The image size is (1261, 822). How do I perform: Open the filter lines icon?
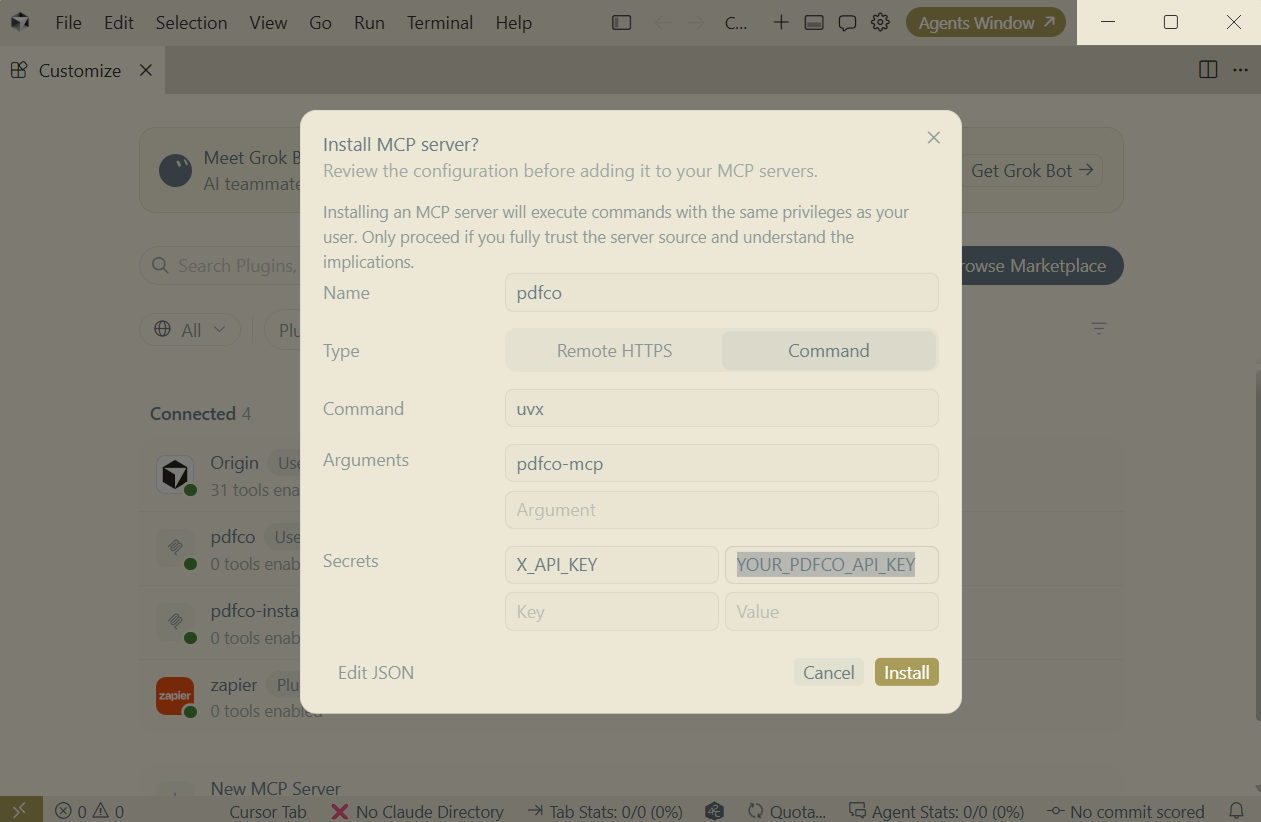(1099, 329)
